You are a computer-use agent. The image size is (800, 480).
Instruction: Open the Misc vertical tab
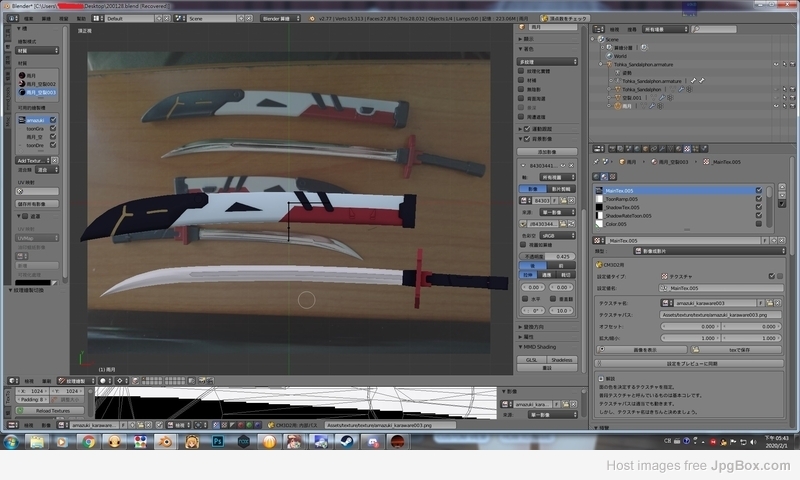(8, 122)
